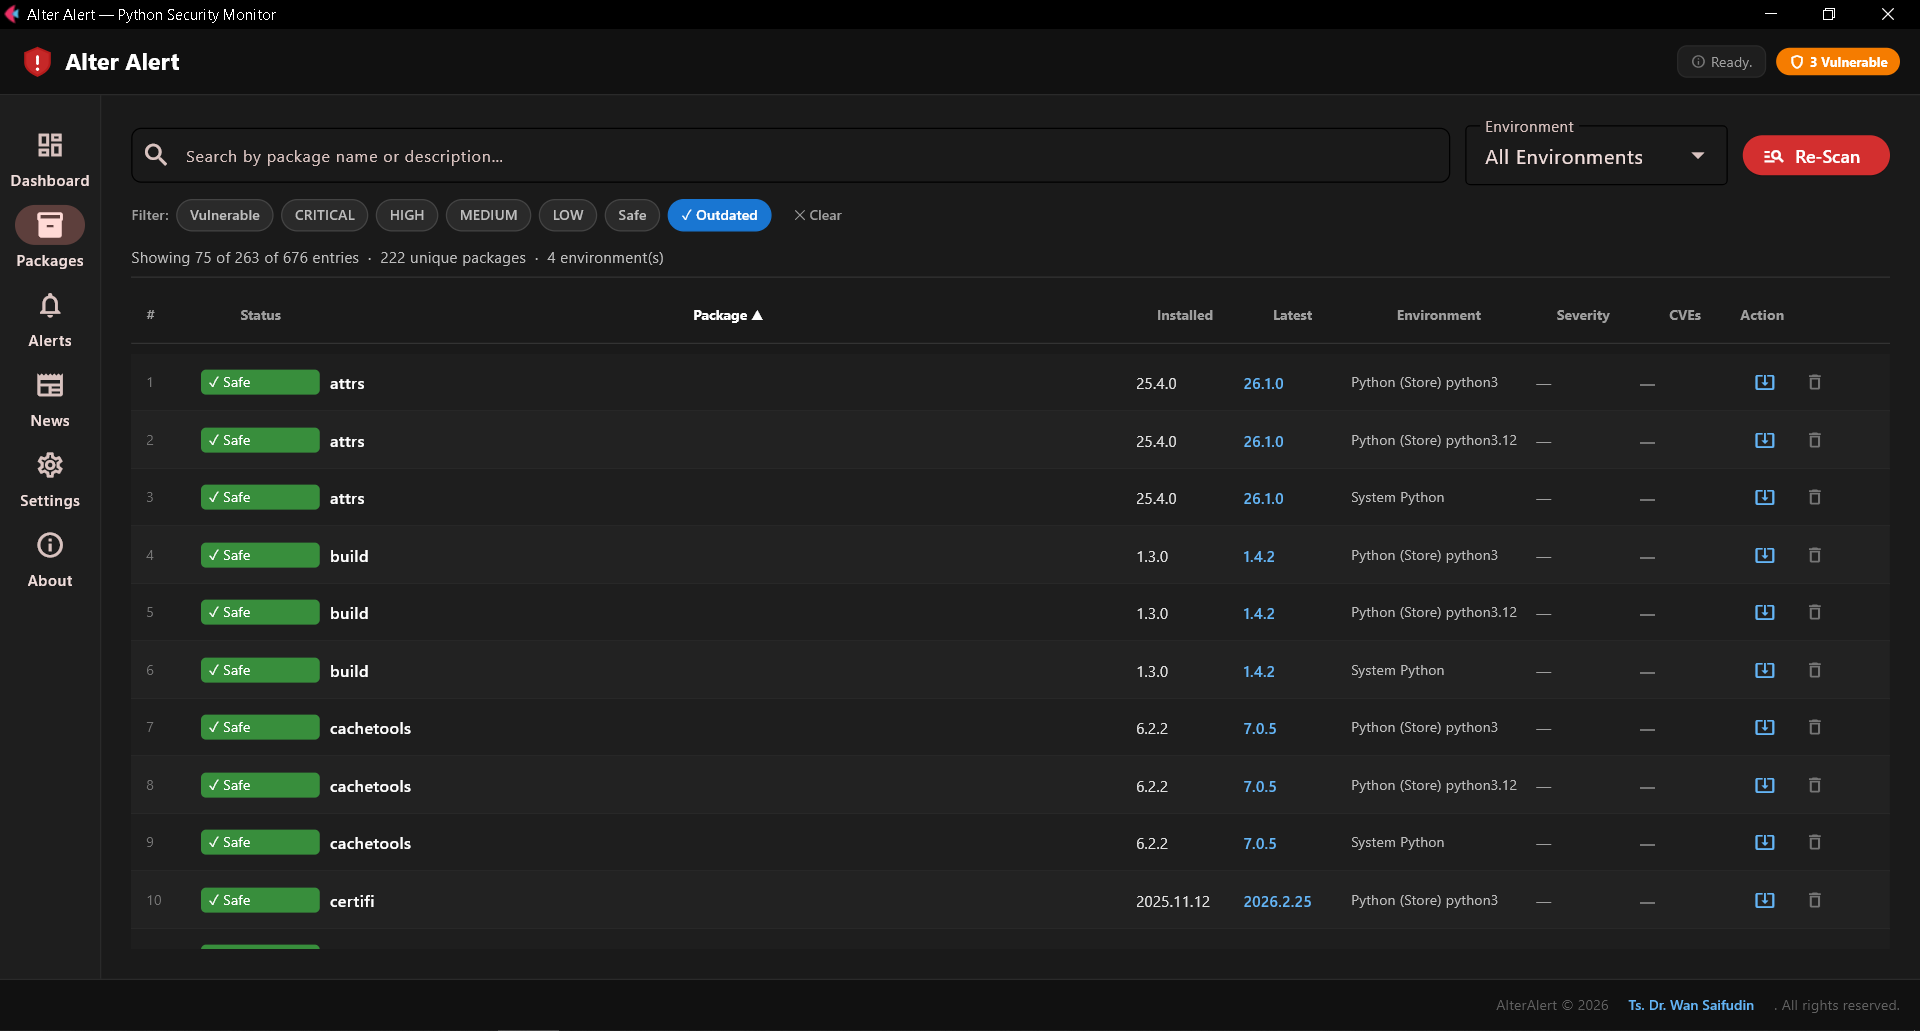Click the Ready status indicator

point(1721,61)
